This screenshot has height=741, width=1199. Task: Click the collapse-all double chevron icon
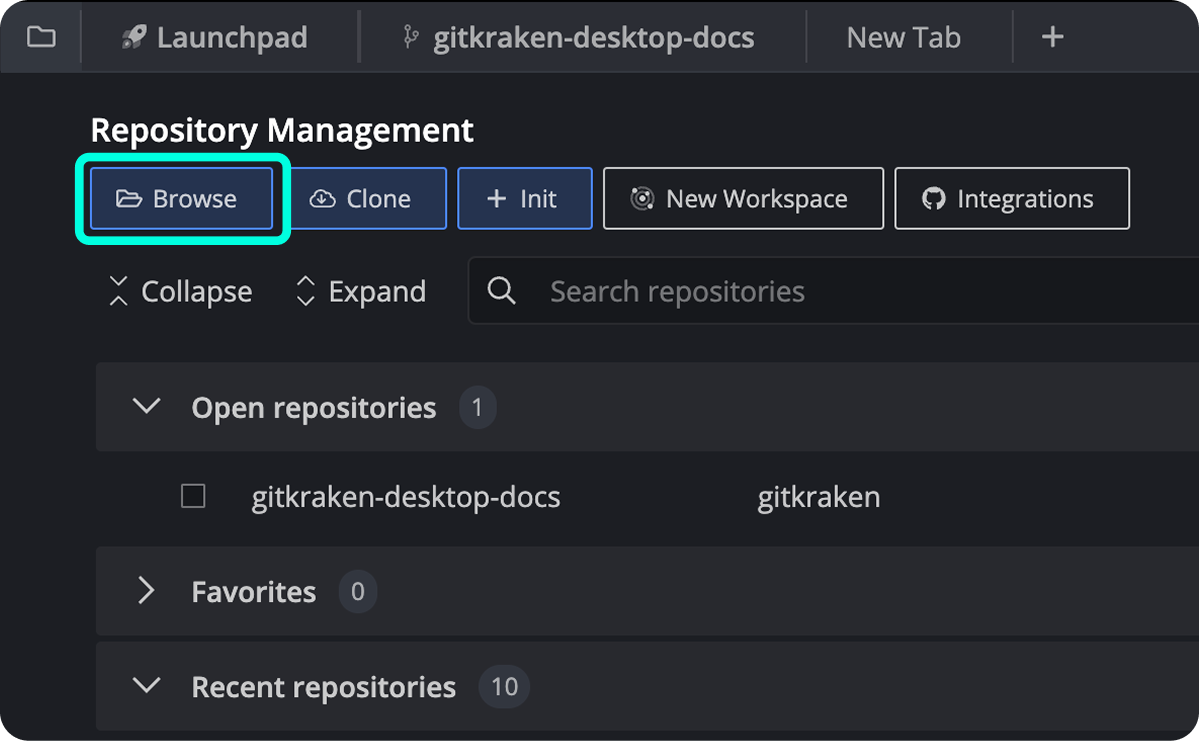(x=117, y=290)
